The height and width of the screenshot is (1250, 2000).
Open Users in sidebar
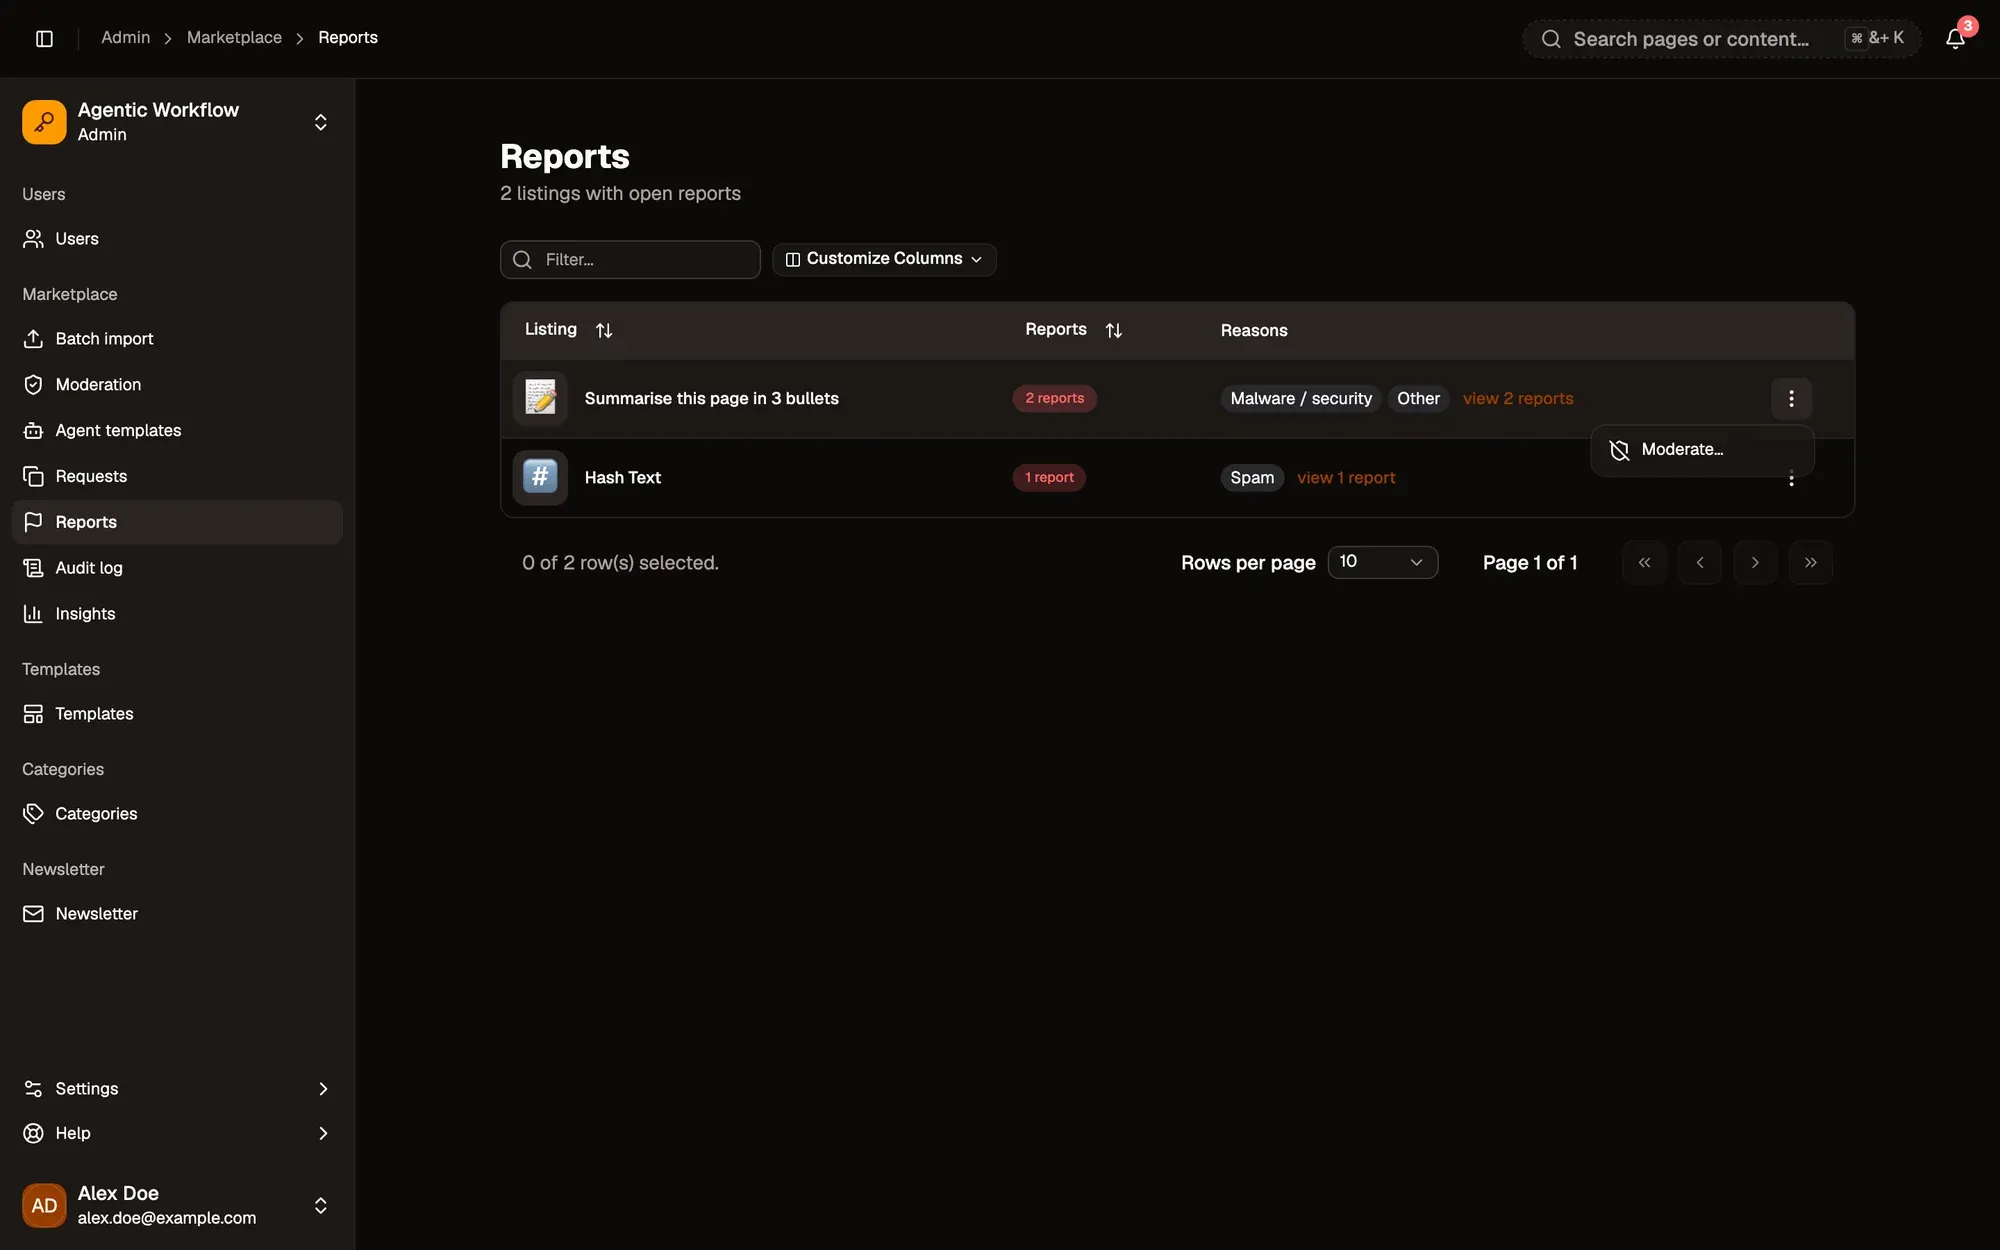177,238
